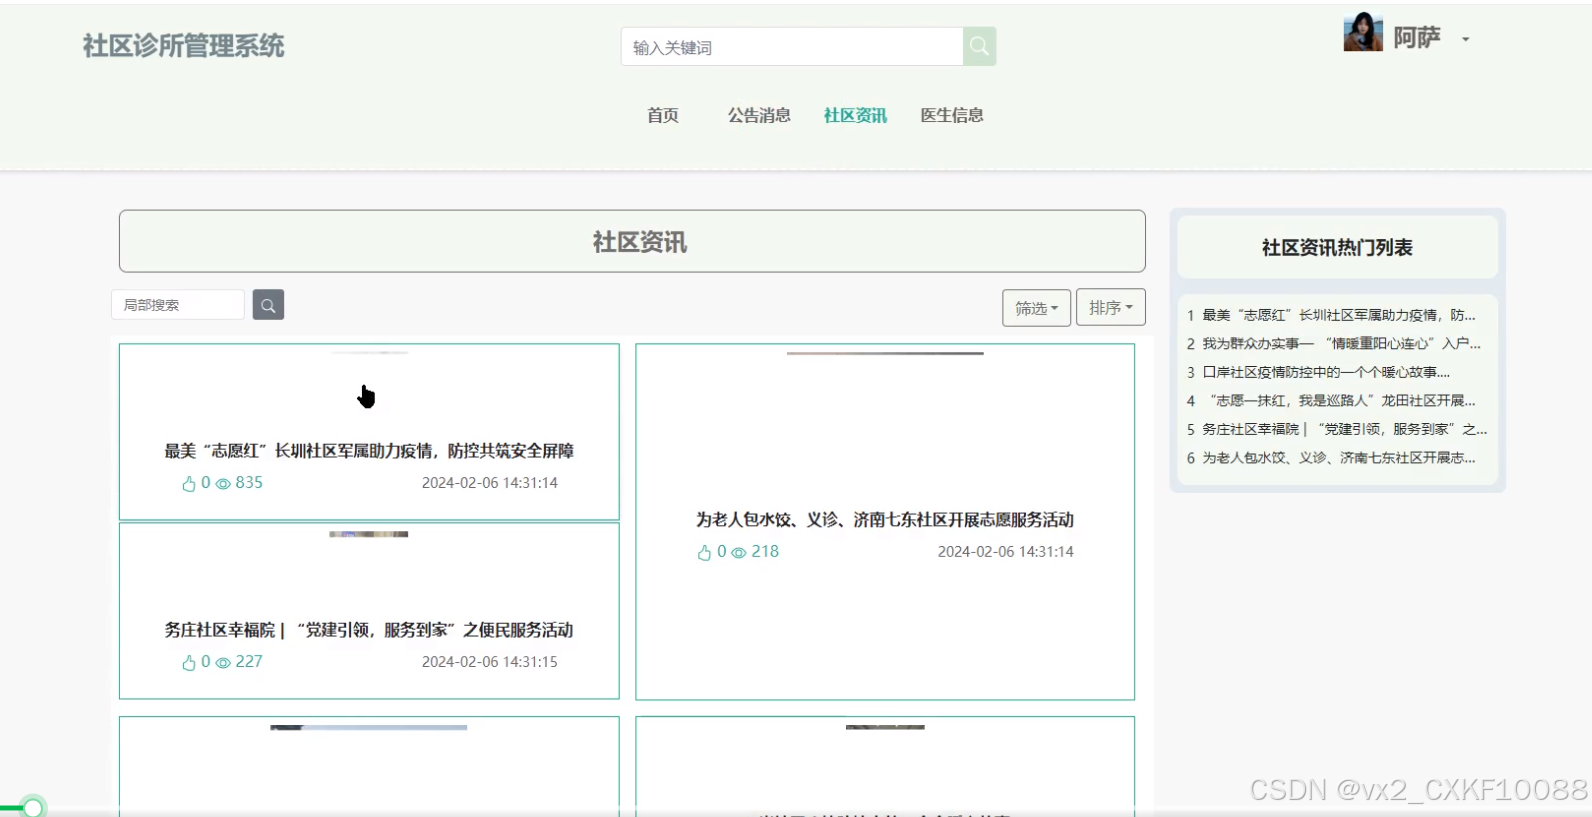Click the green progress knob at bottom left
The image size is (1592, 817).
33,806
